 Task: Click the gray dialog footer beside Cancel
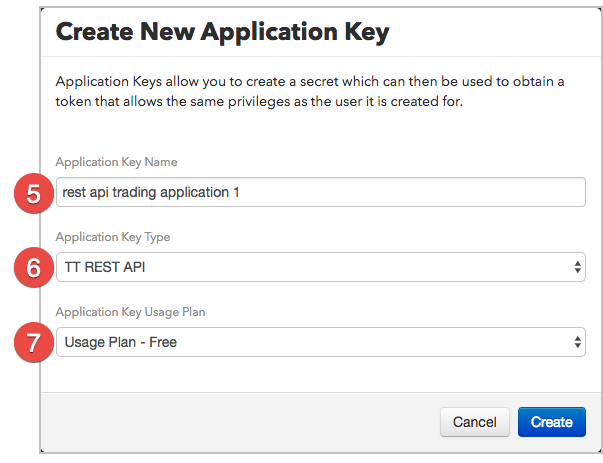[x=240, y=422]
